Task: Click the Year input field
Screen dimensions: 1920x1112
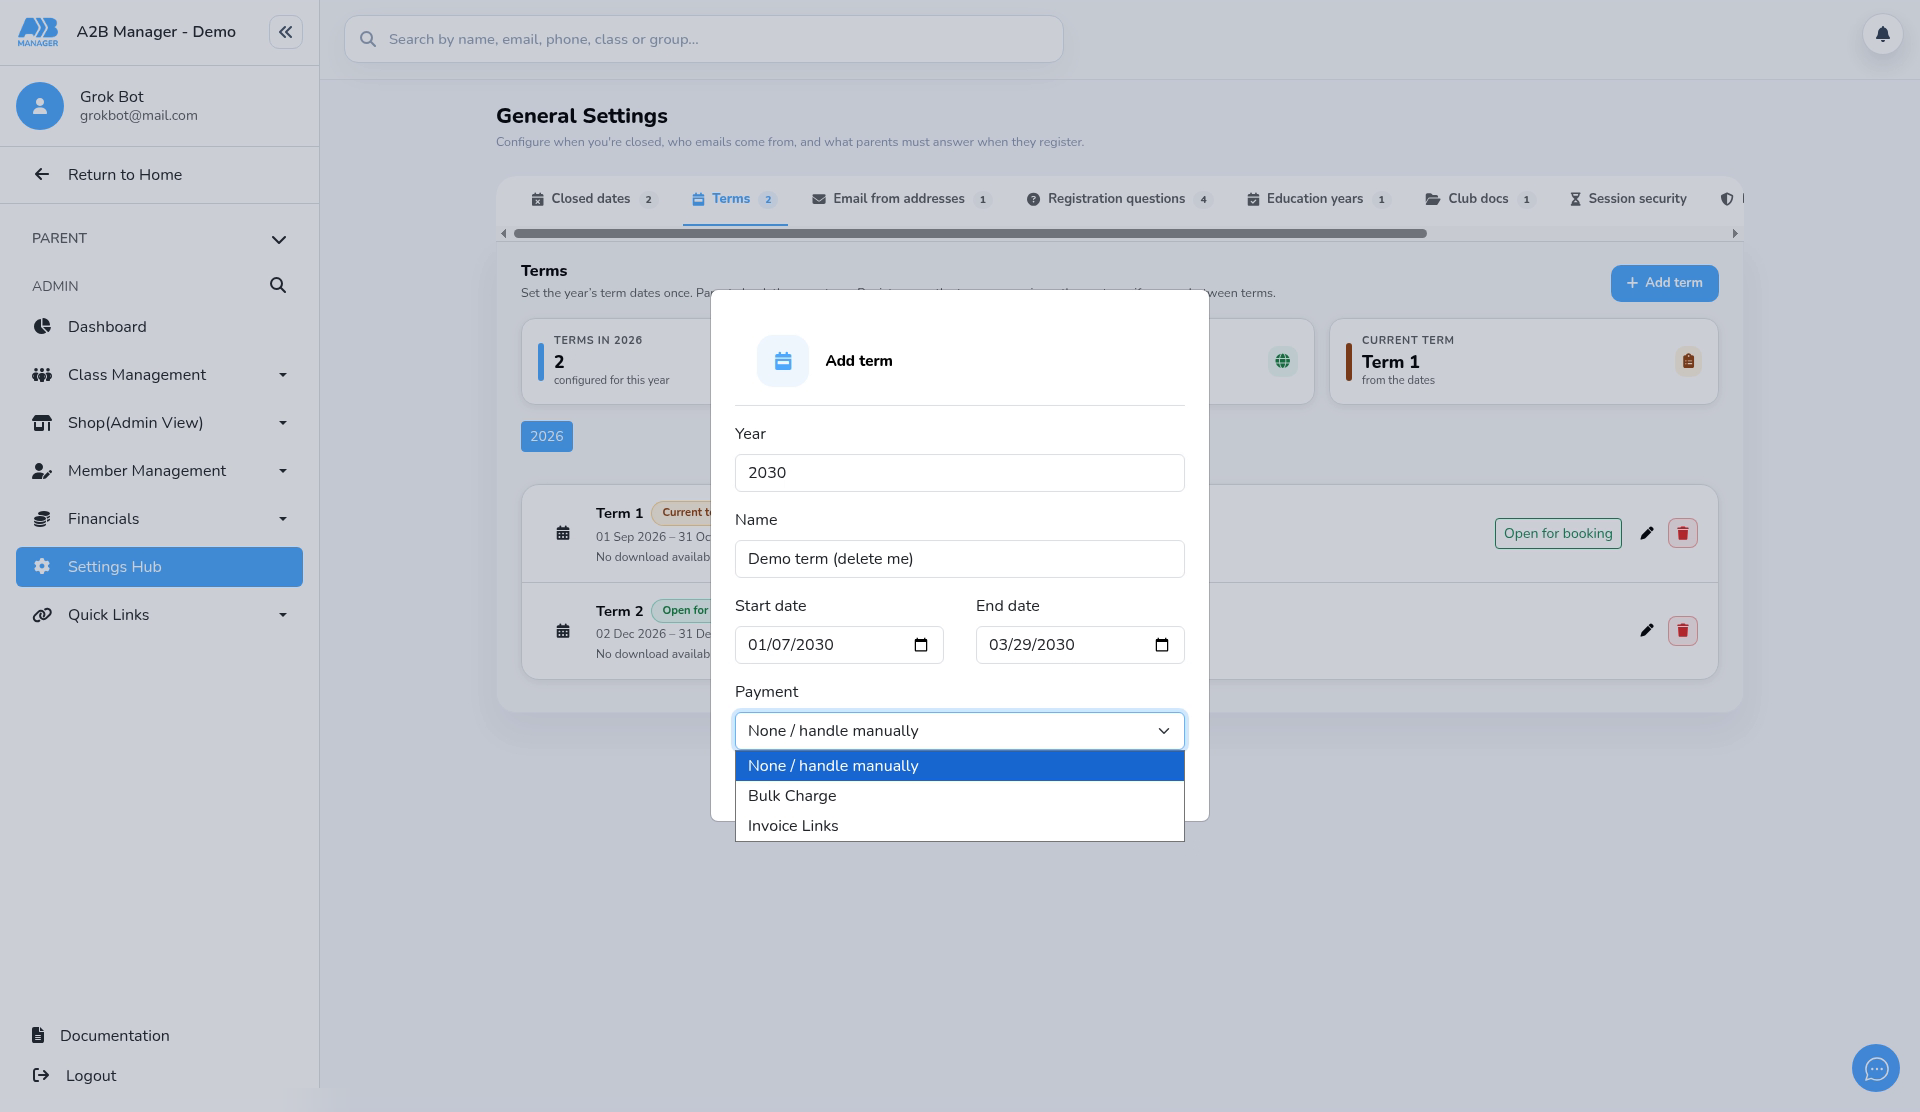Action: coord(960,473)
